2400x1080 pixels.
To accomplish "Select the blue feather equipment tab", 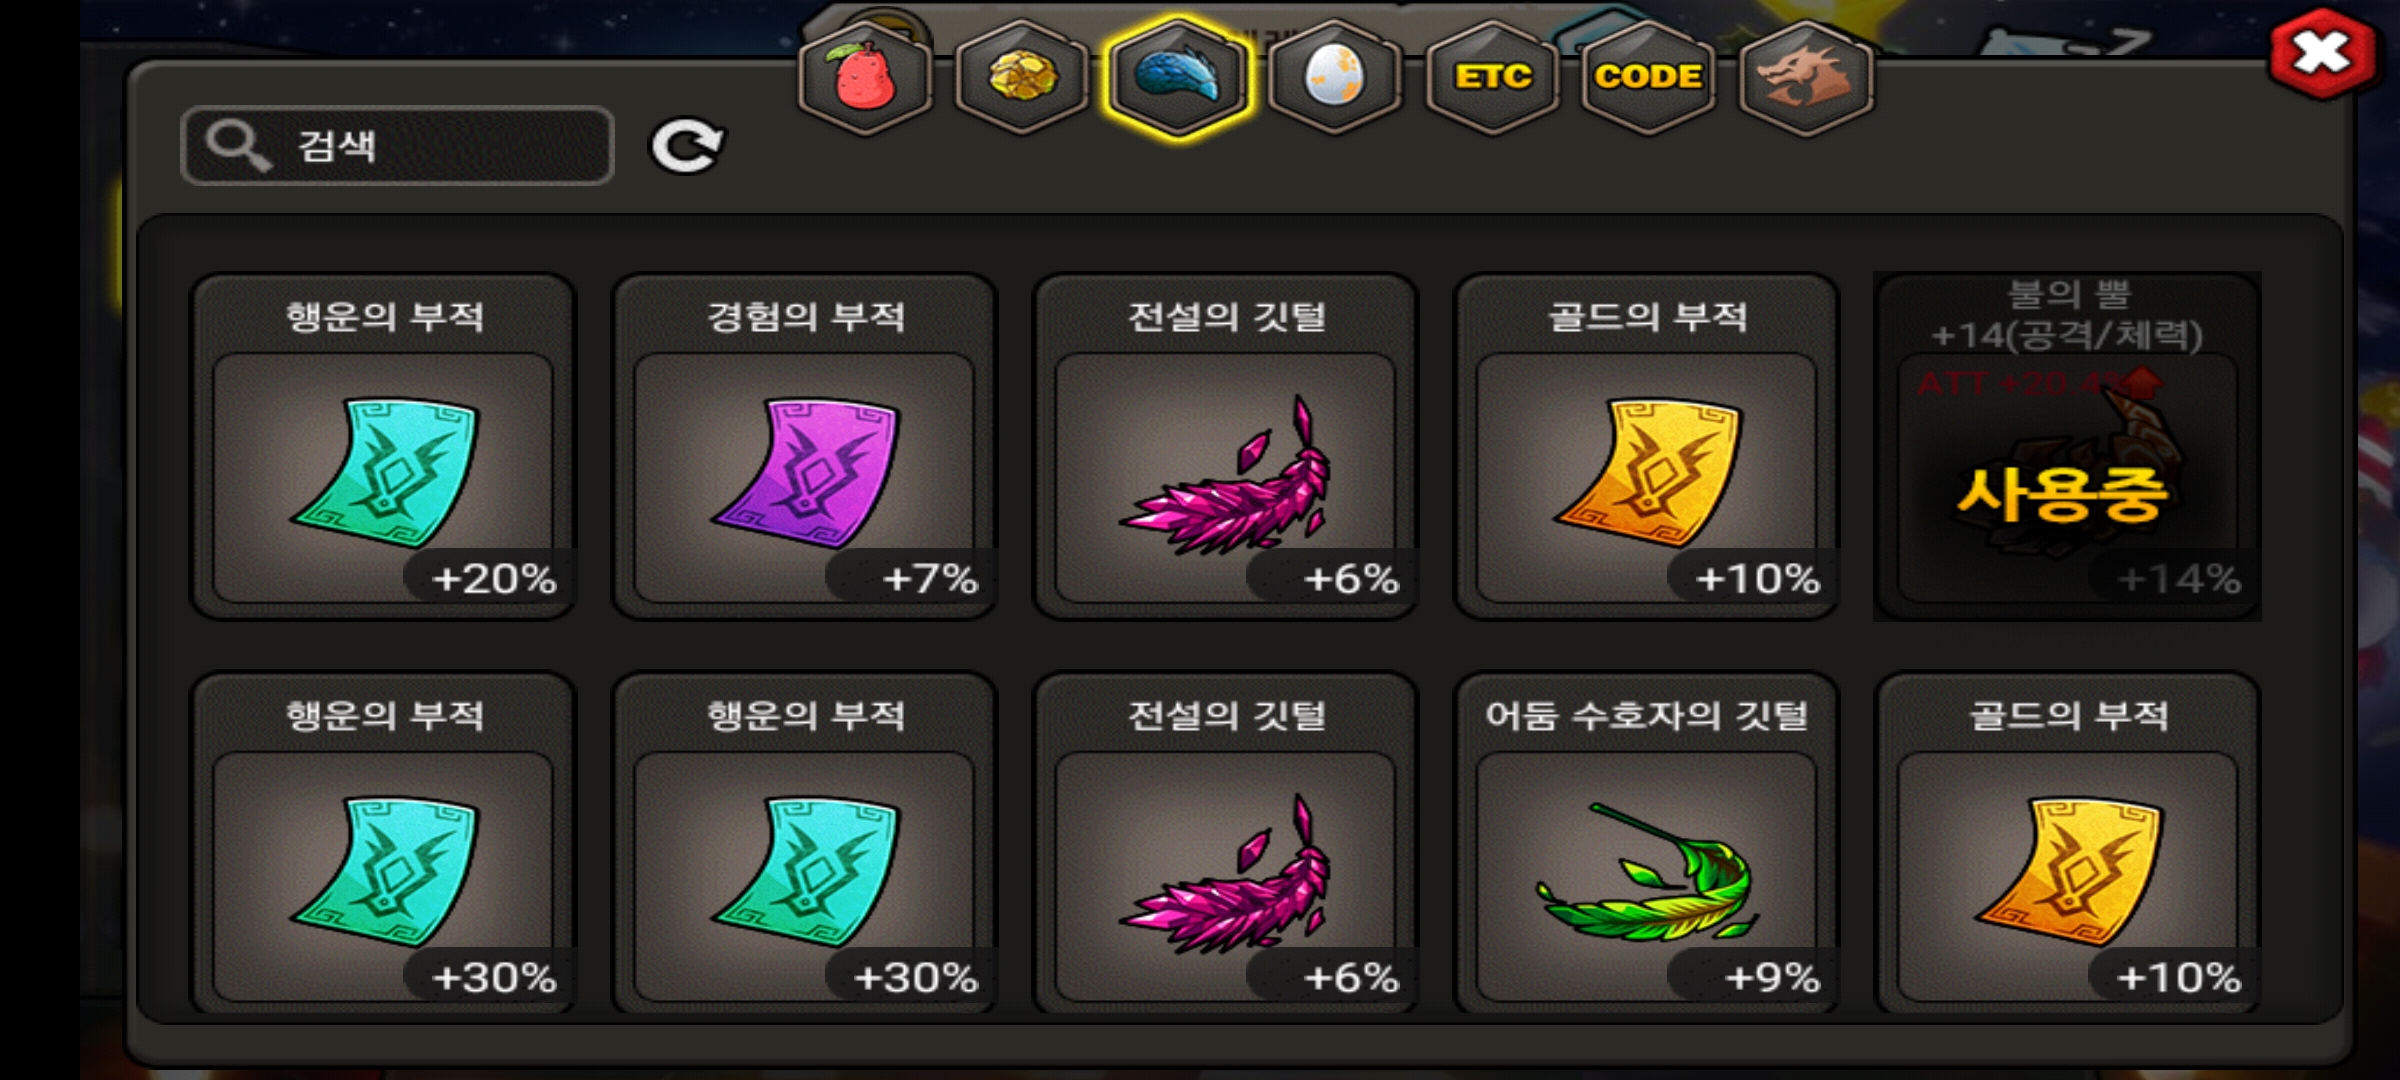I will (1178, 76).
